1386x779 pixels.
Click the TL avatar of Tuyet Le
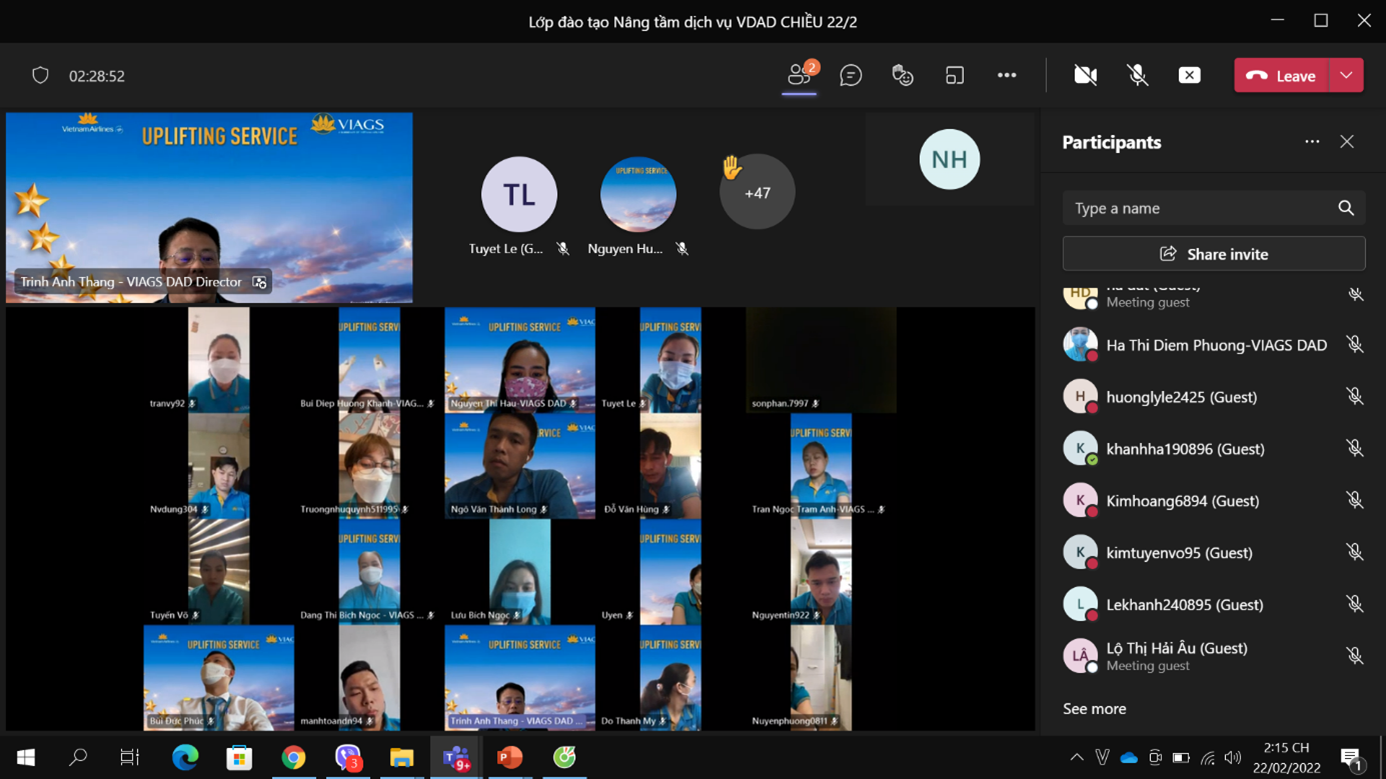(x=519, y=194)
